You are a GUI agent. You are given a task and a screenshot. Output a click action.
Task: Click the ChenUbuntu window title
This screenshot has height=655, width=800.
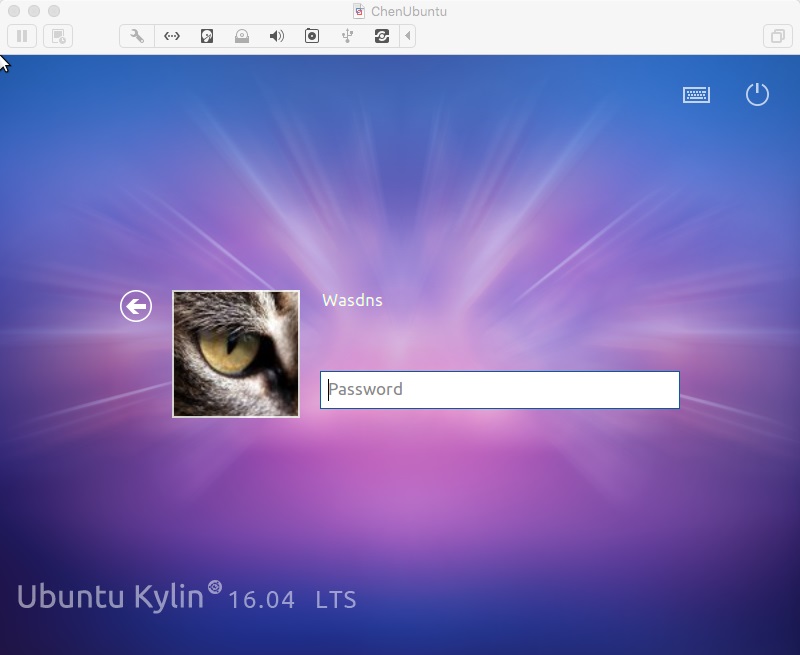(409, 11)
